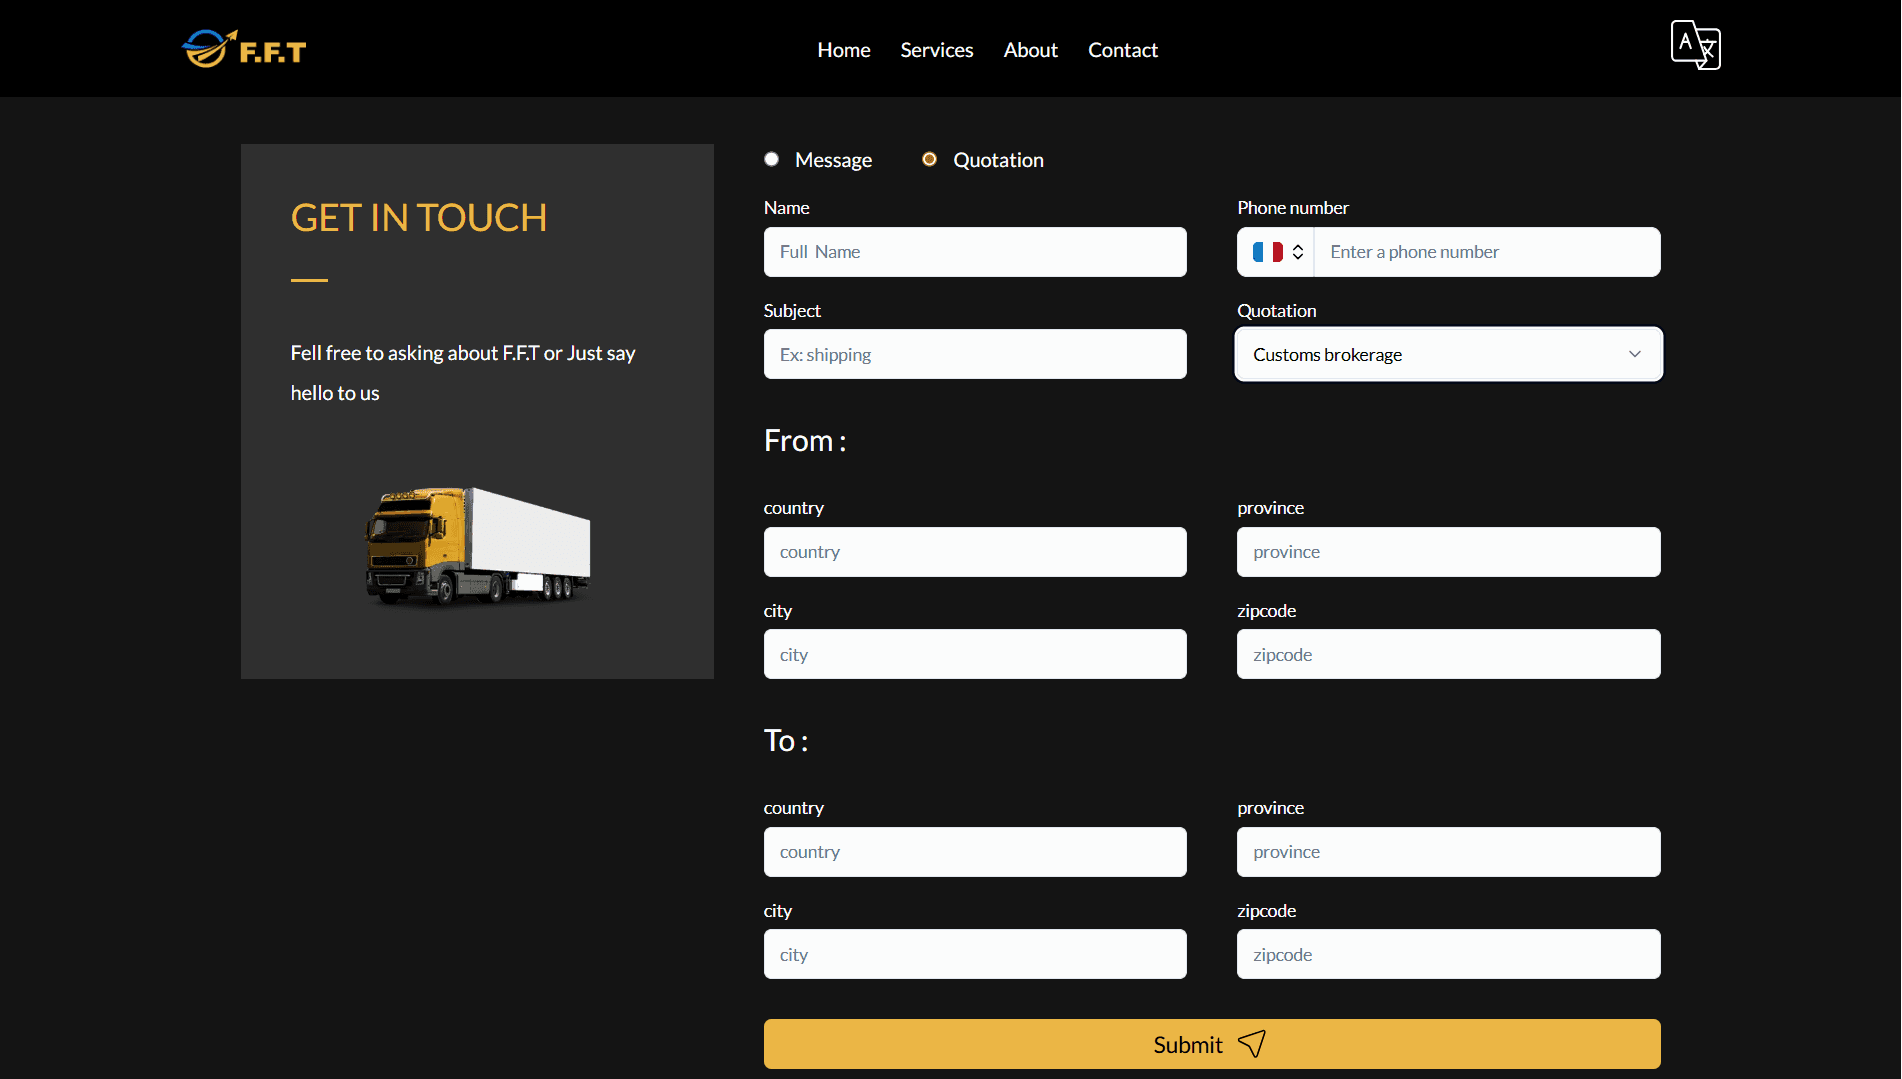Click the Subject input field

974,355
